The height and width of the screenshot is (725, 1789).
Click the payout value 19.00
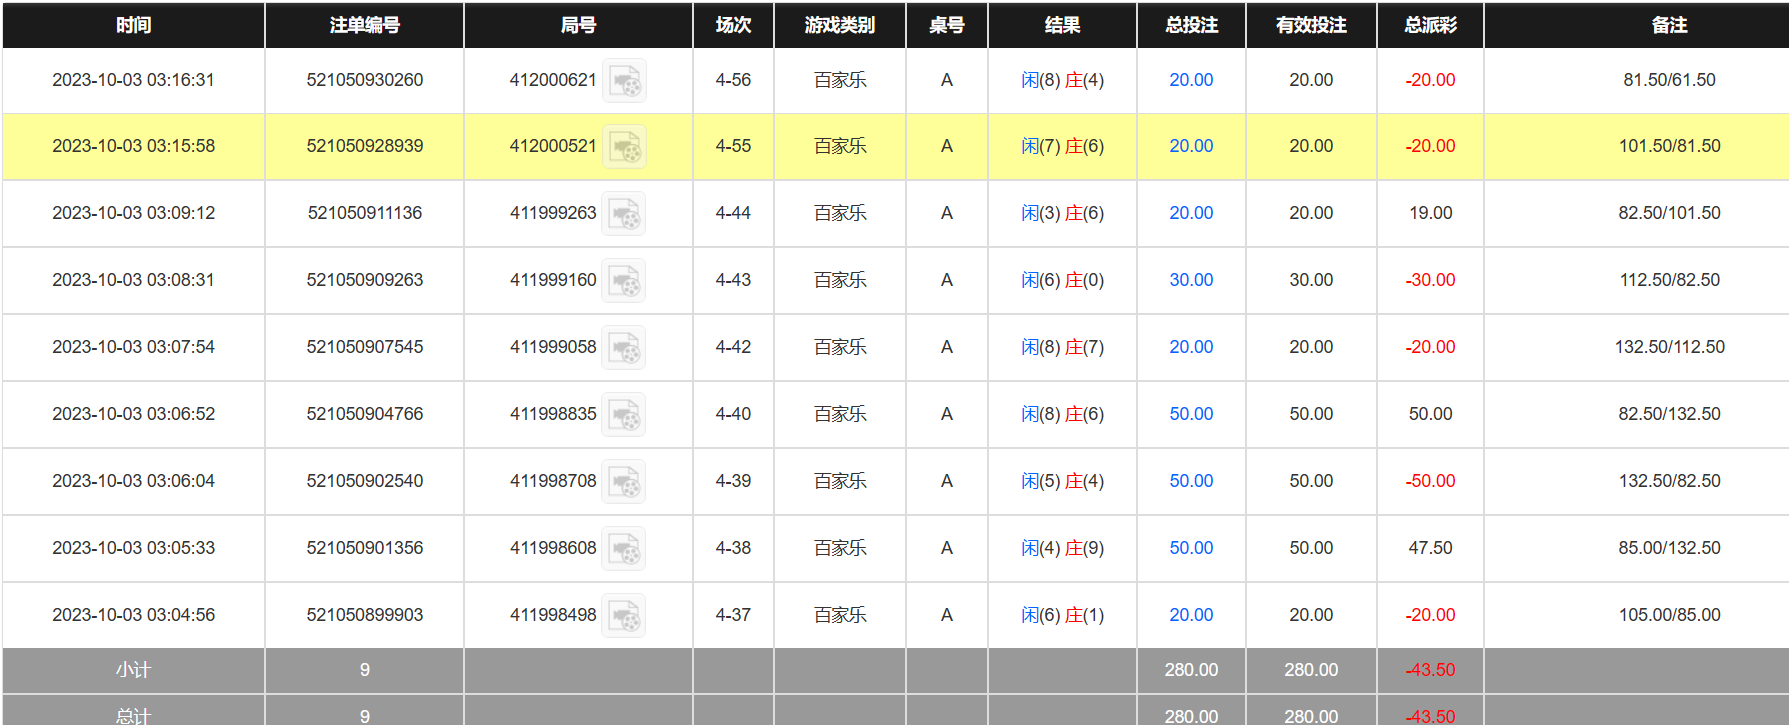(1430, 213)
